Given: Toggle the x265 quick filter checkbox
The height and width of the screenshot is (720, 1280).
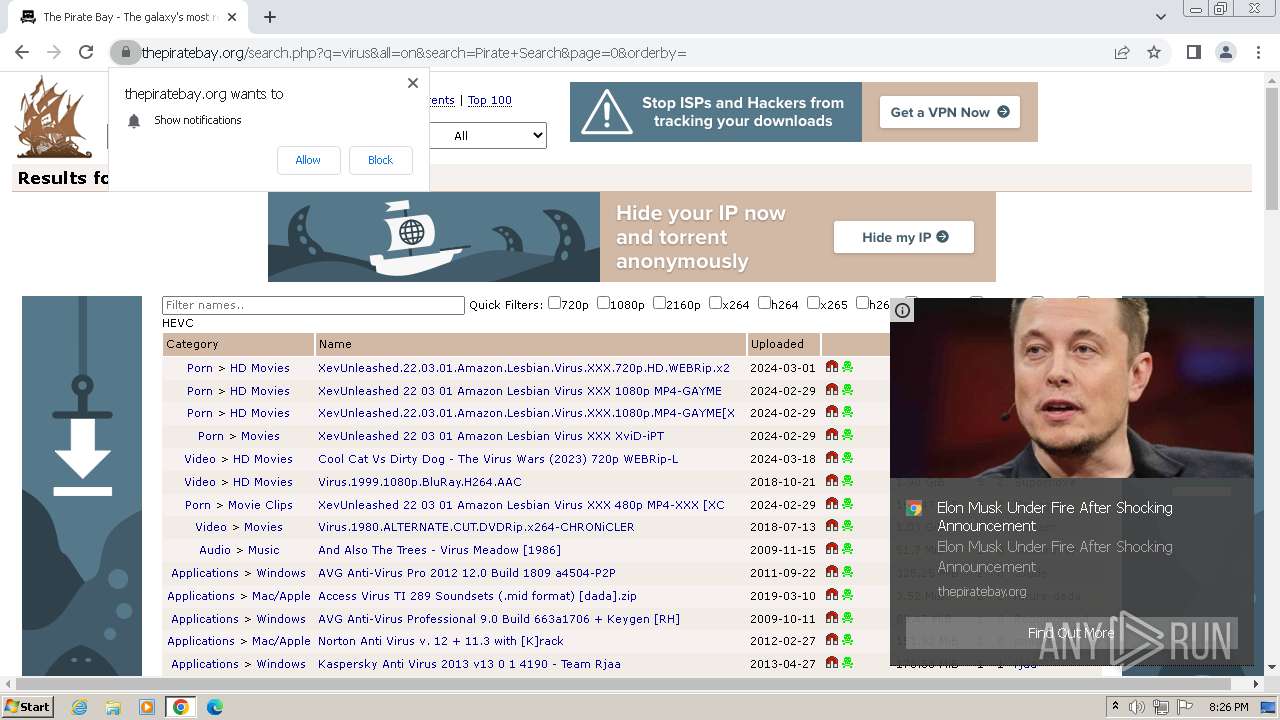Looking at the screenshot, I should point(813,303).
